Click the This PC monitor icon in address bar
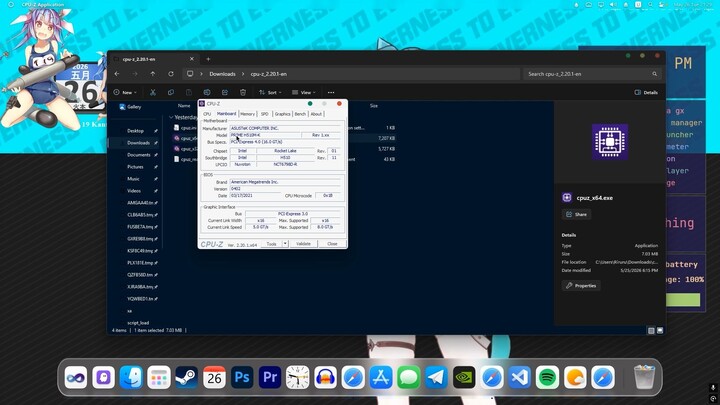 coord(190,74)
